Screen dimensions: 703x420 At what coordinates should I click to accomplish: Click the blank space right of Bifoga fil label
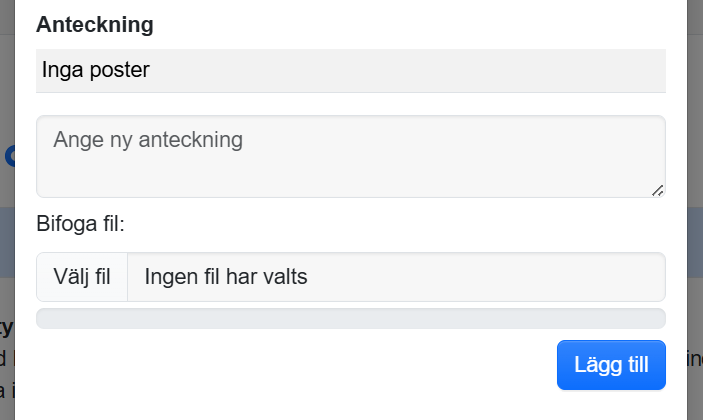[x=400, y=224]
